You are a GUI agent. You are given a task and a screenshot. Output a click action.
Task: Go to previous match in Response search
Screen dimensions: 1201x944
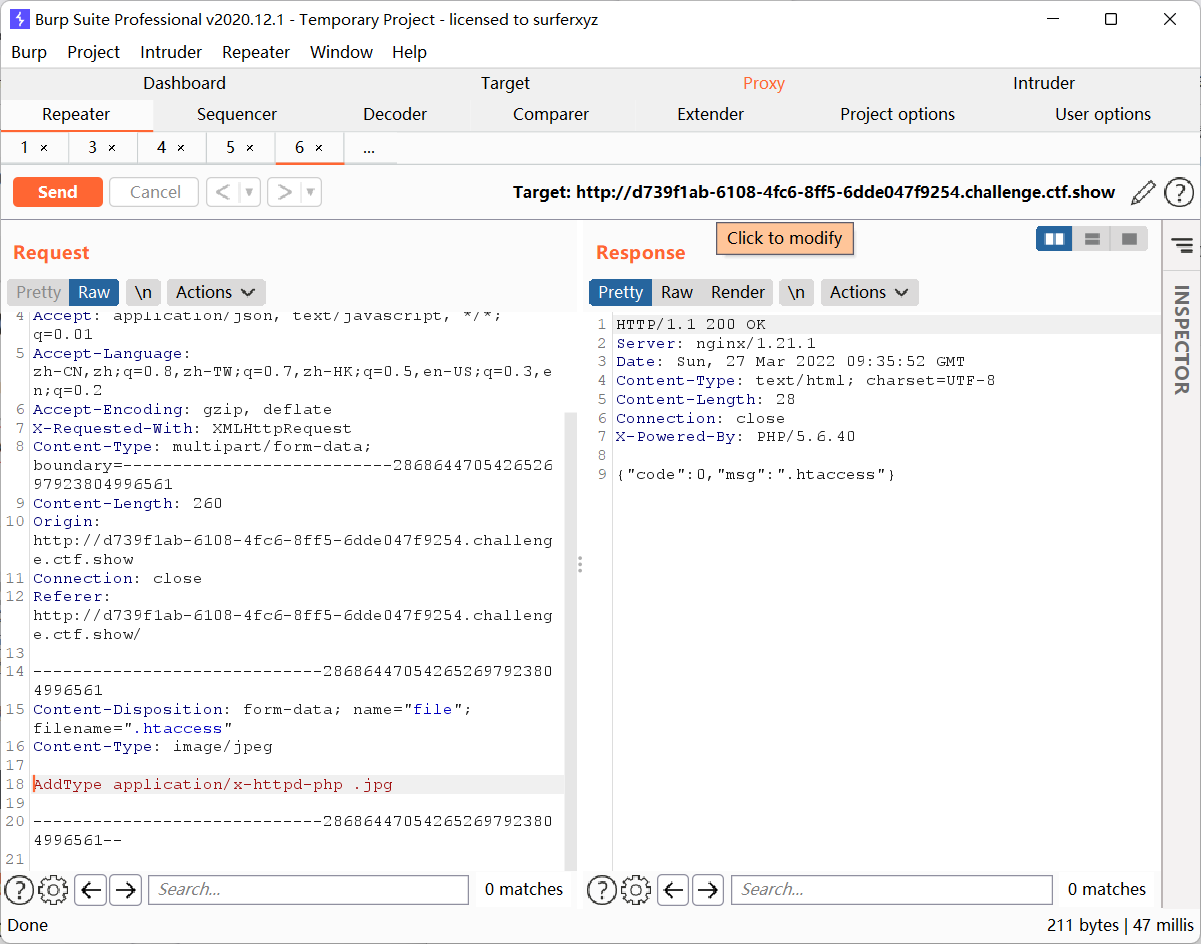pos(673,889)
